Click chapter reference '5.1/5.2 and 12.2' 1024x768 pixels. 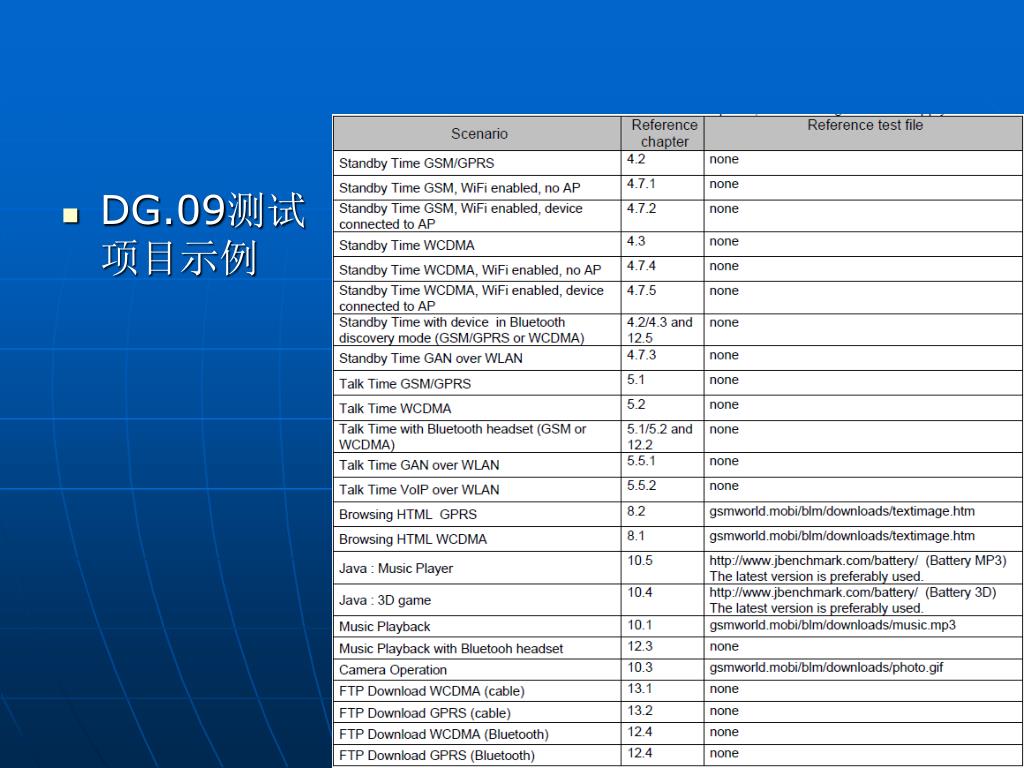(x=660, y=436)
